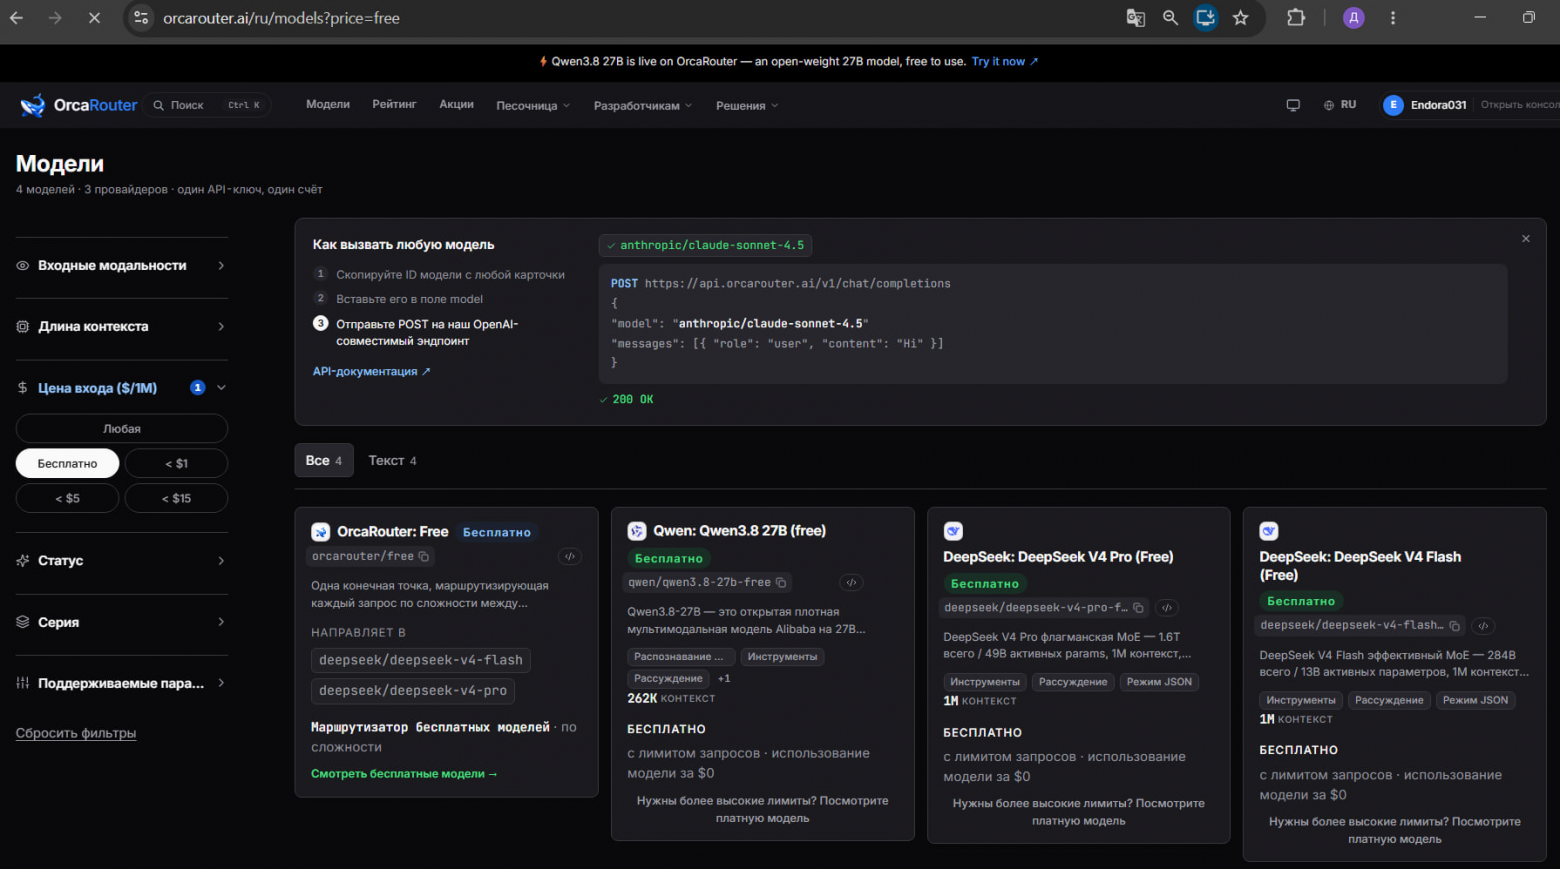Open the 'Qwen: Qwen3.8 27B (free)' title
1560x869 pixels.
pyautogui.click(x=740, y=531)
